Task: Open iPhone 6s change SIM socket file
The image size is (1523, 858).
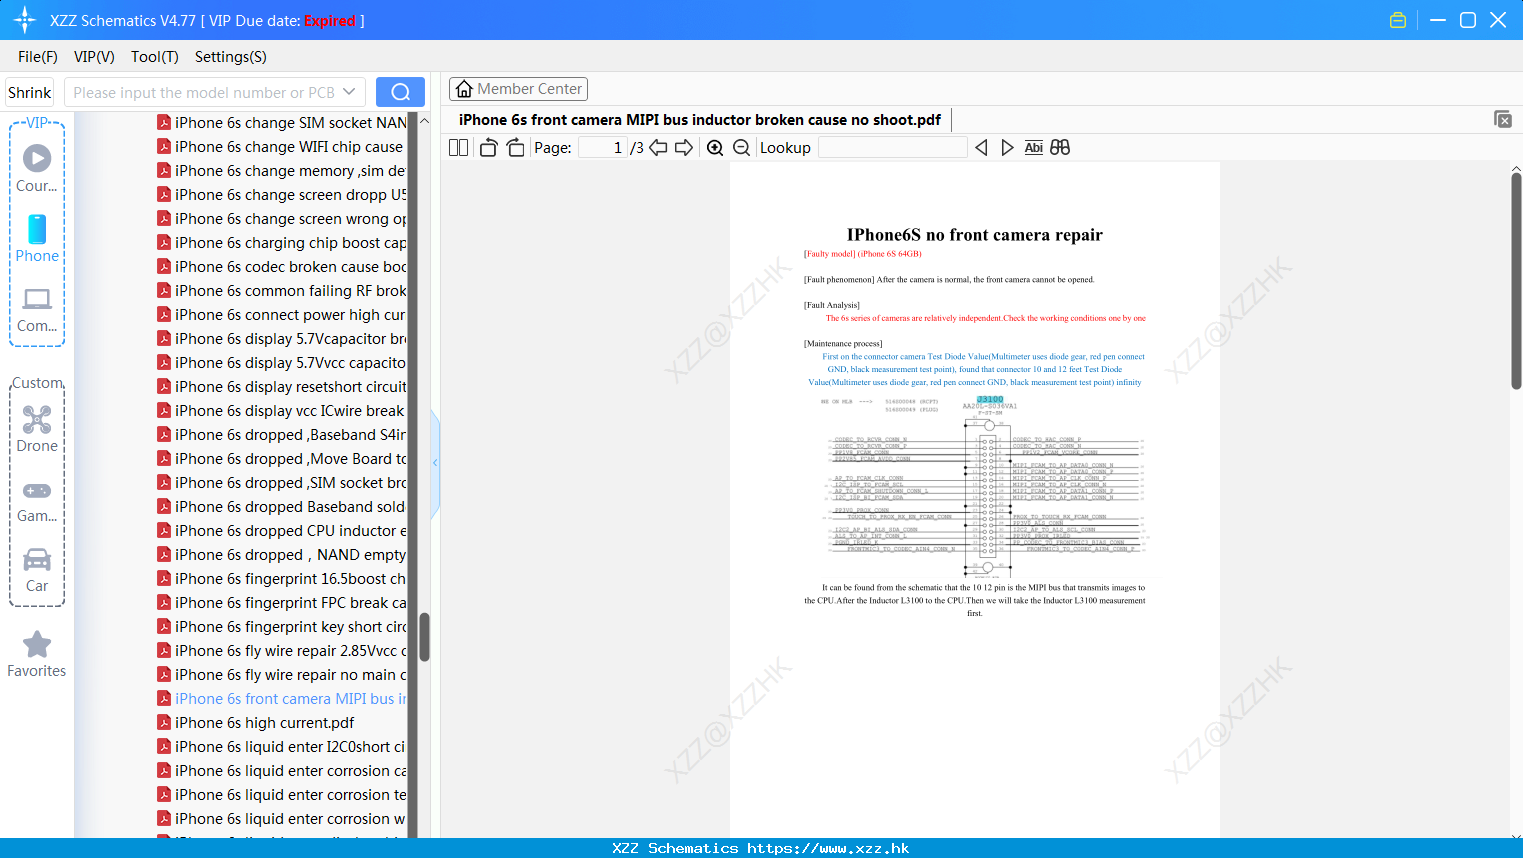Action: (x=282, y=123)
